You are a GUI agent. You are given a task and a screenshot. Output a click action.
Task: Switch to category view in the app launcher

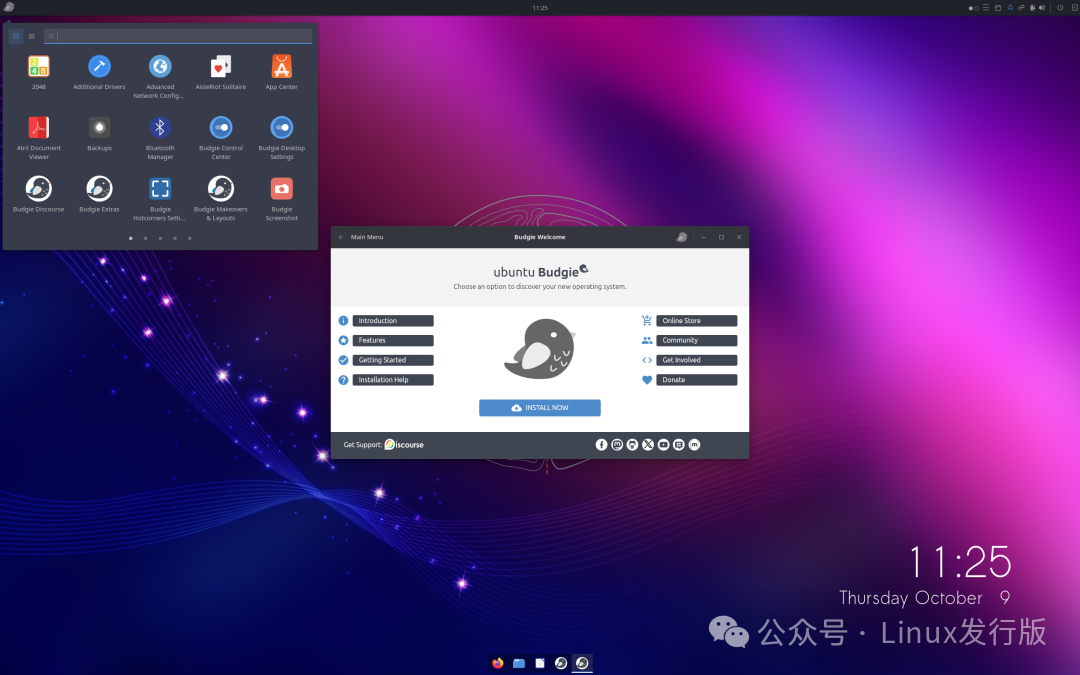pyautogui.click(x=31, y=35)
